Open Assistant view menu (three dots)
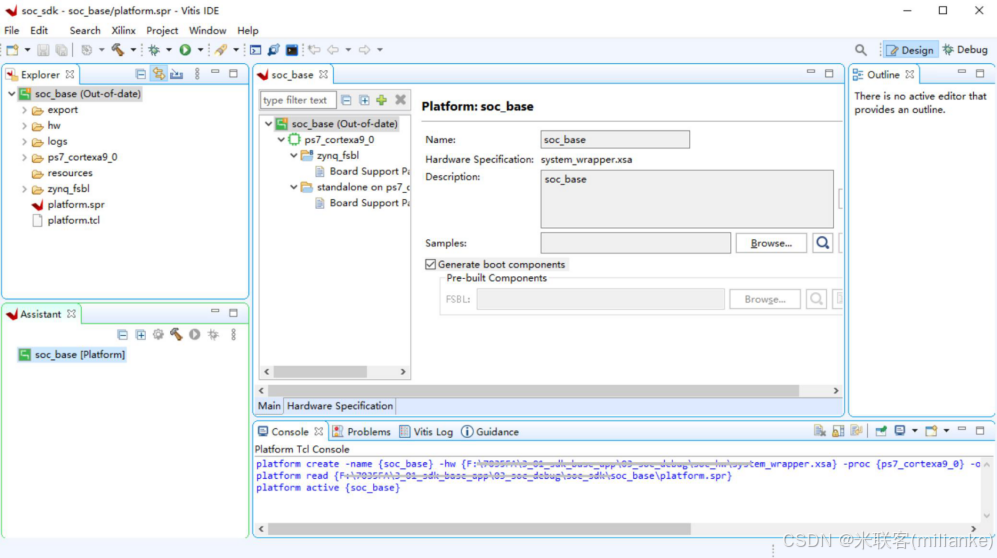 [x=233, y=334]
